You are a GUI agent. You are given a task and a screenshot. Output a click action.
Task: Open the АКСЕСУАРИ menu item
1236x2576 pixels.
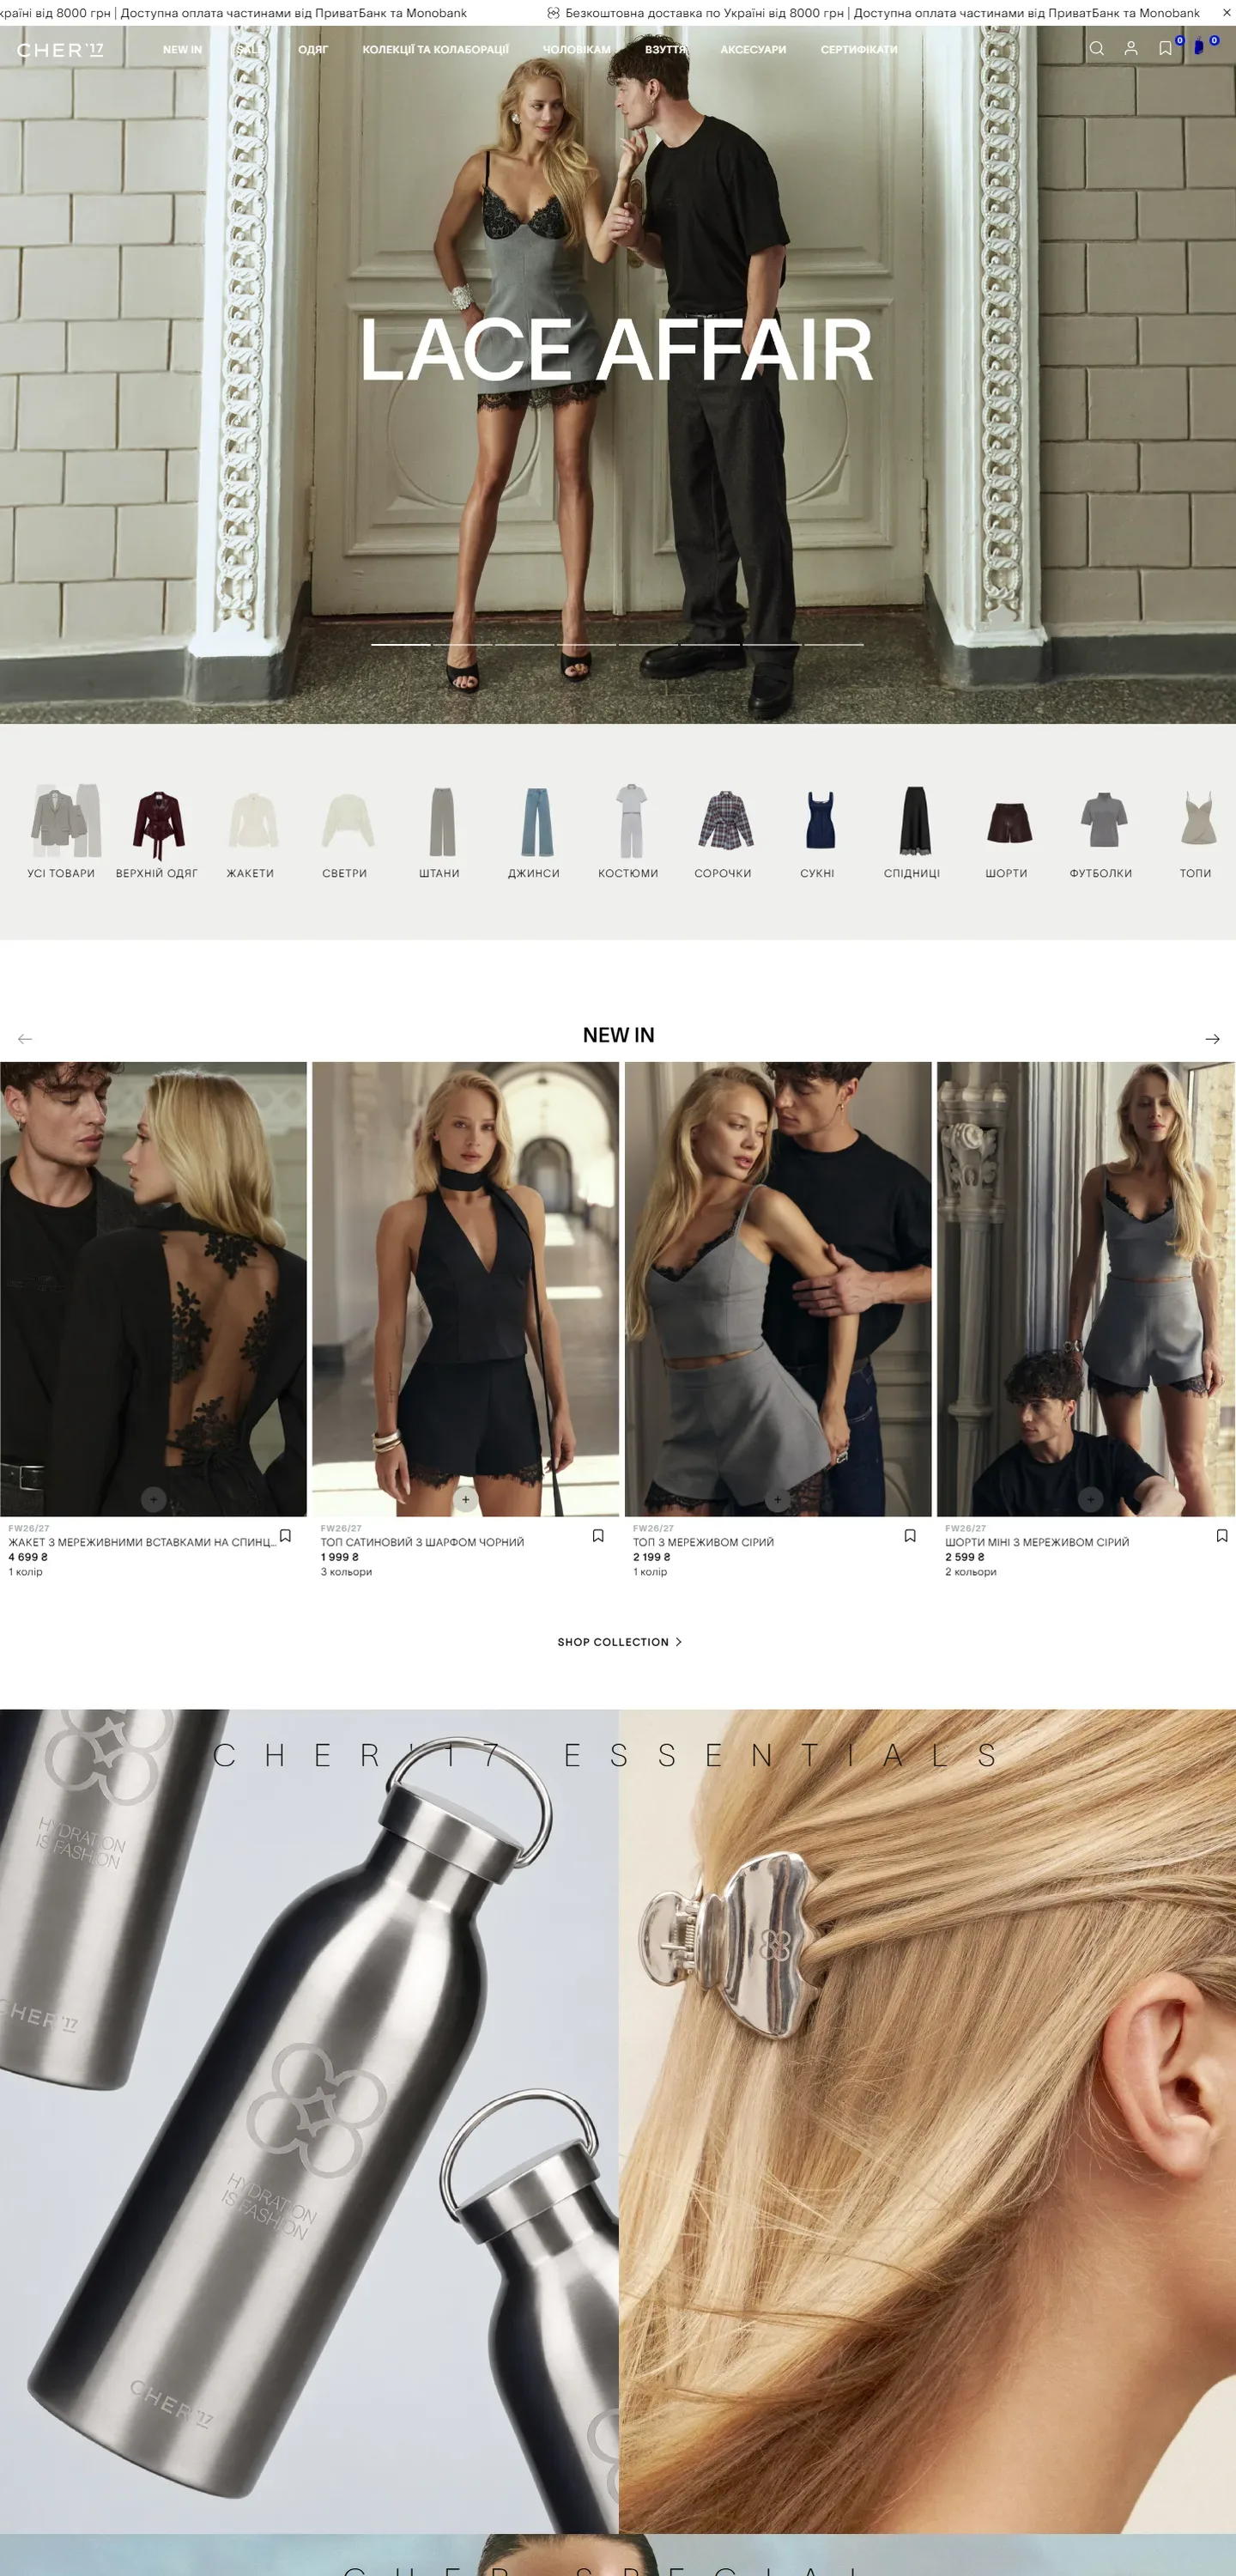(753, 50)
